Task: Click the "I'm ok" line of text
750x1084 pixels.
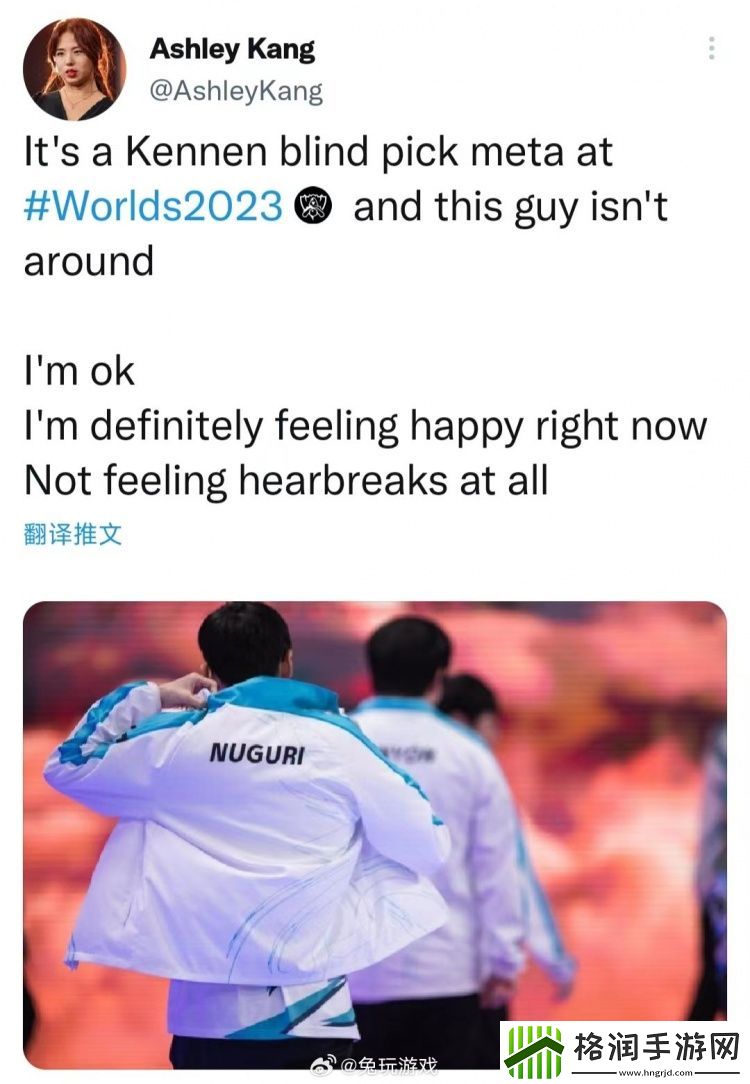Action: click(79, 371)
